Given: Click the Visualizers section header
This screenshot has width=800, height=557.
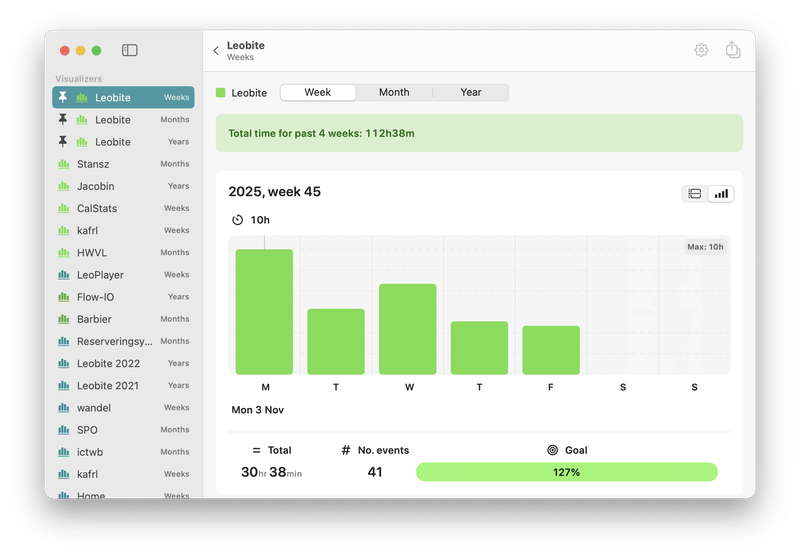Looking at the screenshot, I should click(79, 79).
